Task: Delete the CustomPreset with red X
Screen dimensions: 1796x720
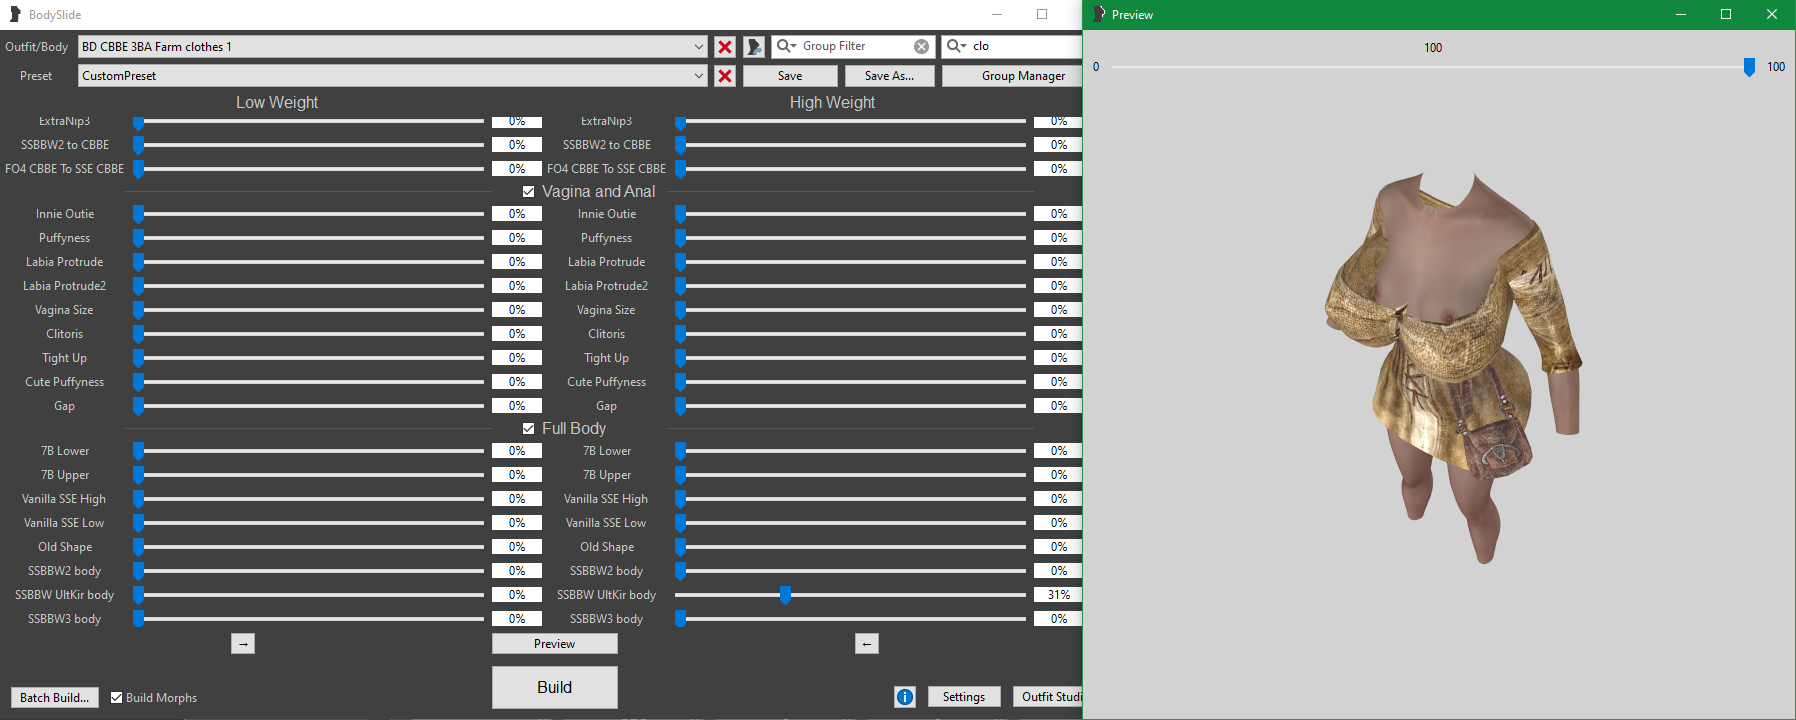Action: coord(725,76)
